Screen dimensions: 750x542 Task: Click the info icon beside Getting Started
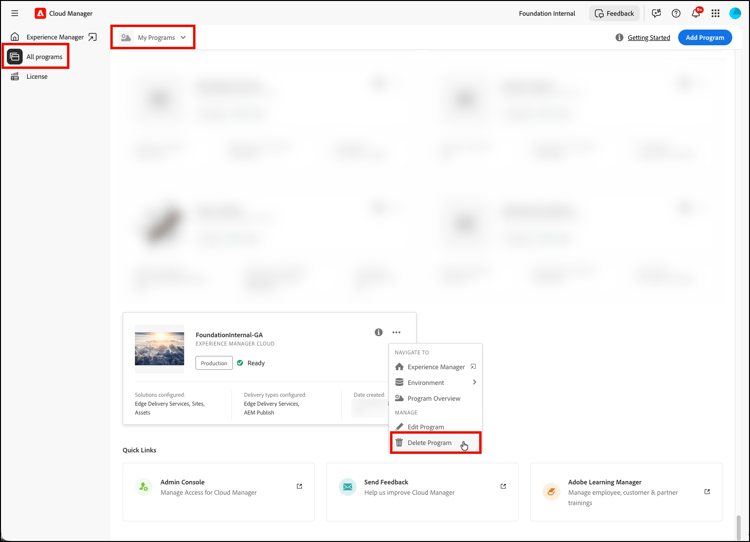619,37
